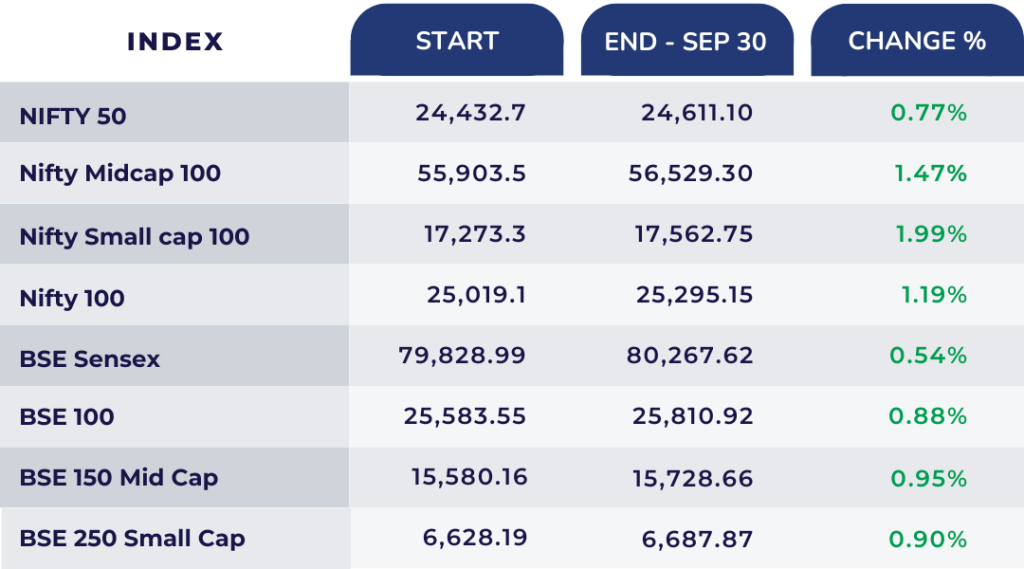The height and width of the screenshot is (569, 1024).
Task: Click the 1.99% change value
Action: [x=929, y=234]
